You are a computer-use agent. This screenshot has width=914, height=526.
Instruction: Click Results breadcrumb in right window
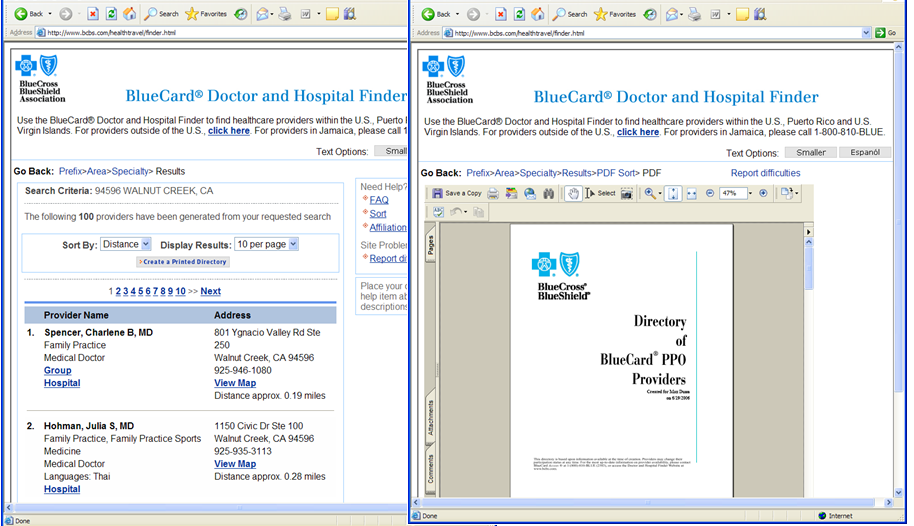point(576,173)
